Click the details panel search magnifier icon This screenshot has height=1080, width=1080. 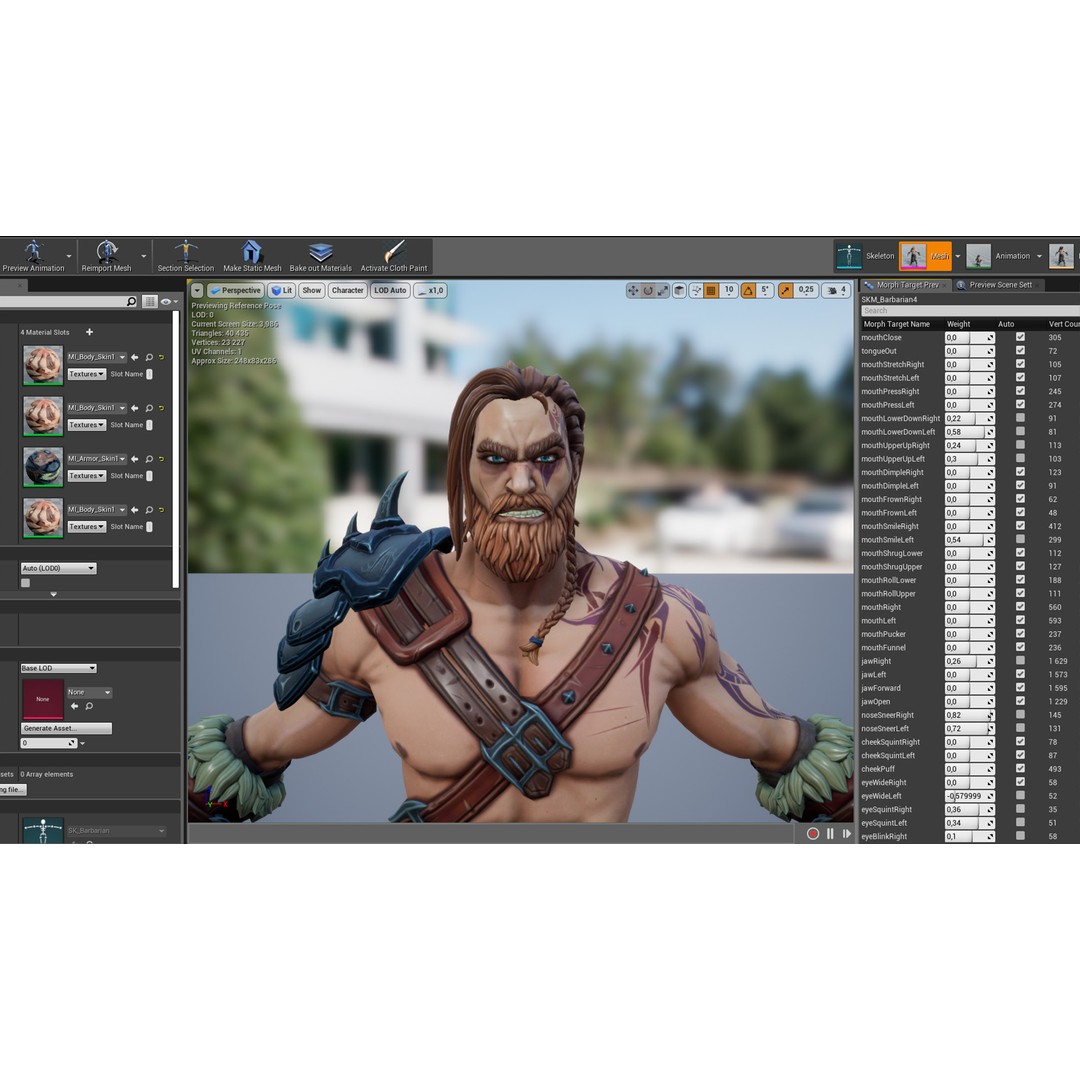[132, 302]
